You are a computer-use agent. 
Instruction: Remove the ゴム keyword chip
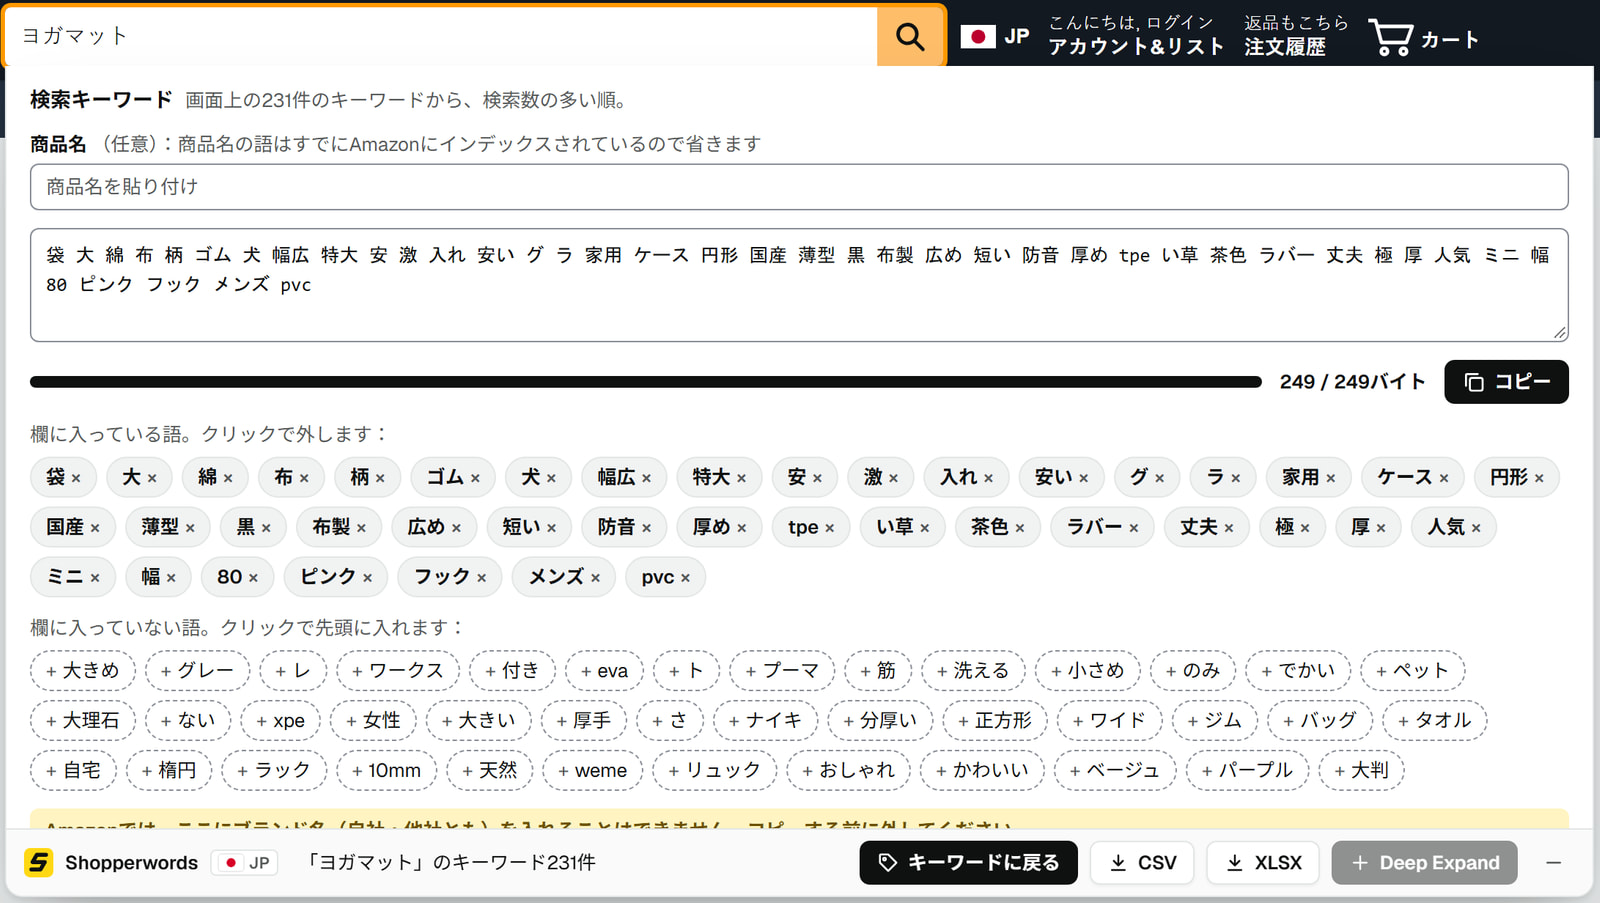453,477
